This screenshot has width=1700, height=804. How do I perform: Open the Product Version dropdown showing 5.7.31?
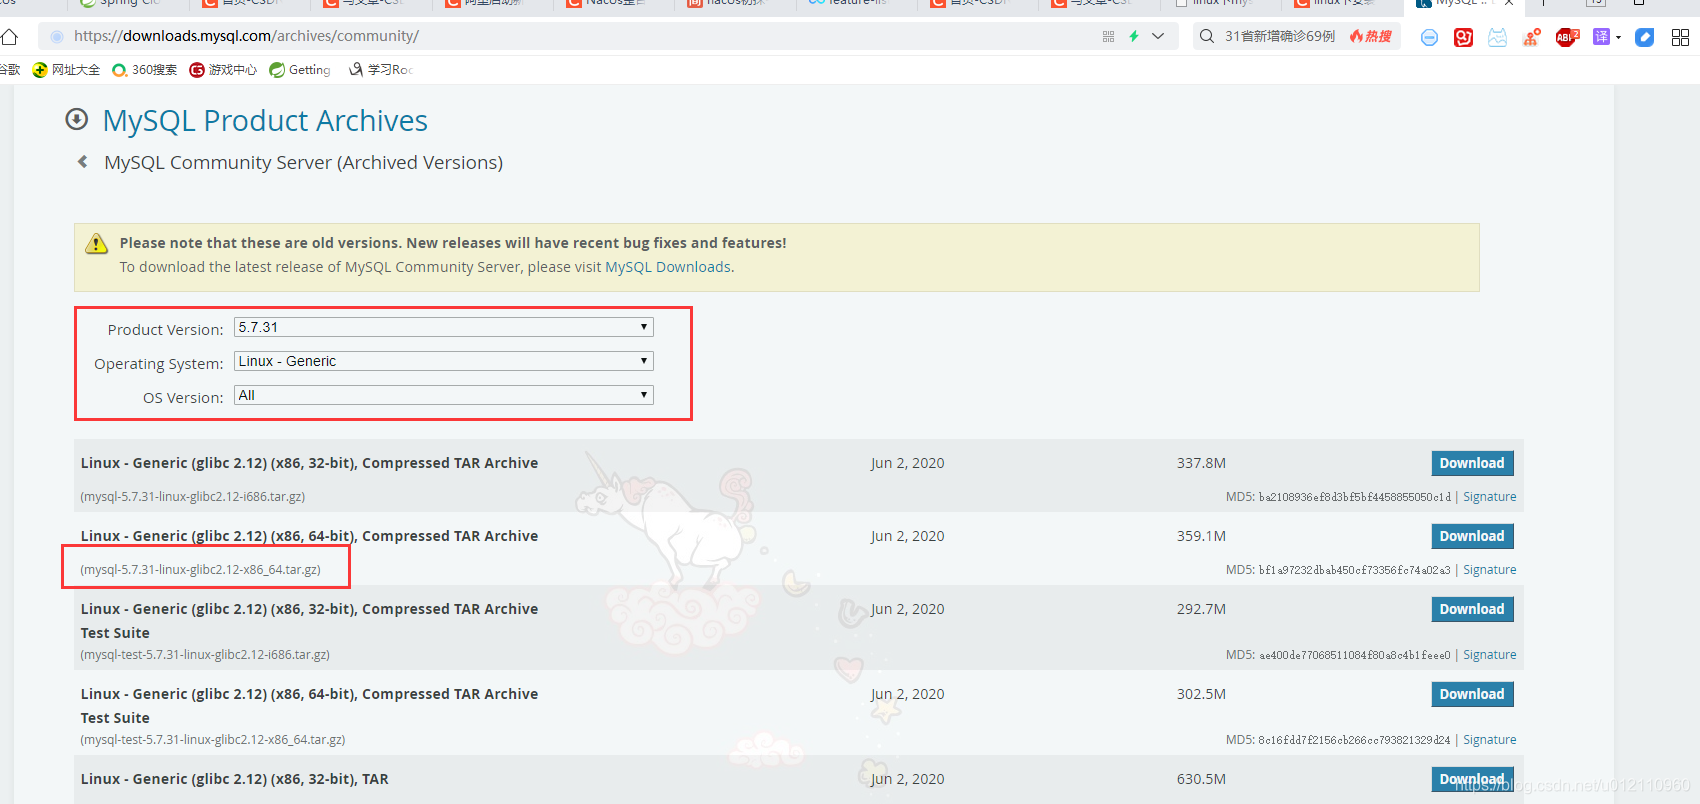(x=444, y=327)
